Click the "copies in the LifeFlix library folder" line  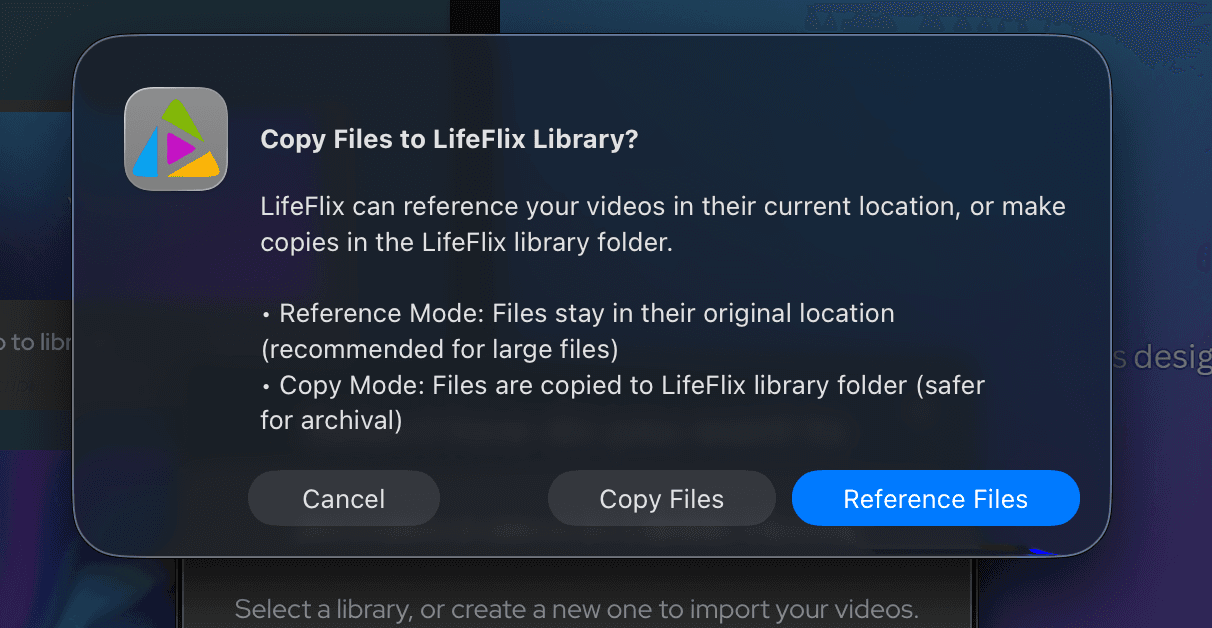click(x=466, y=243)
